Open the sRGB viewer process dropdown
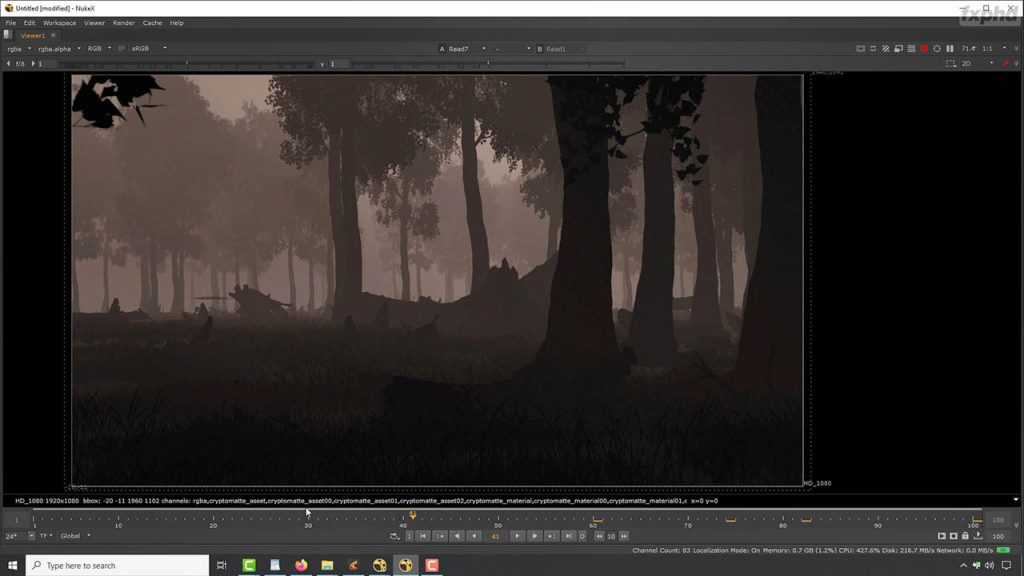This screenshot has width=1024, height=576. (149, 49)
